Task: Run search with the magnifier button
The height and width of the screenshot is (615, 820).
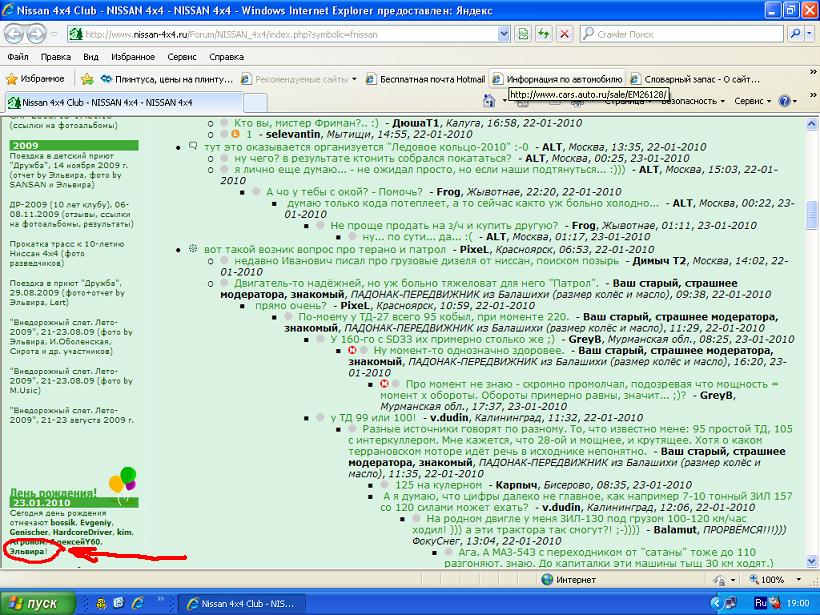Action: [795, 35]
